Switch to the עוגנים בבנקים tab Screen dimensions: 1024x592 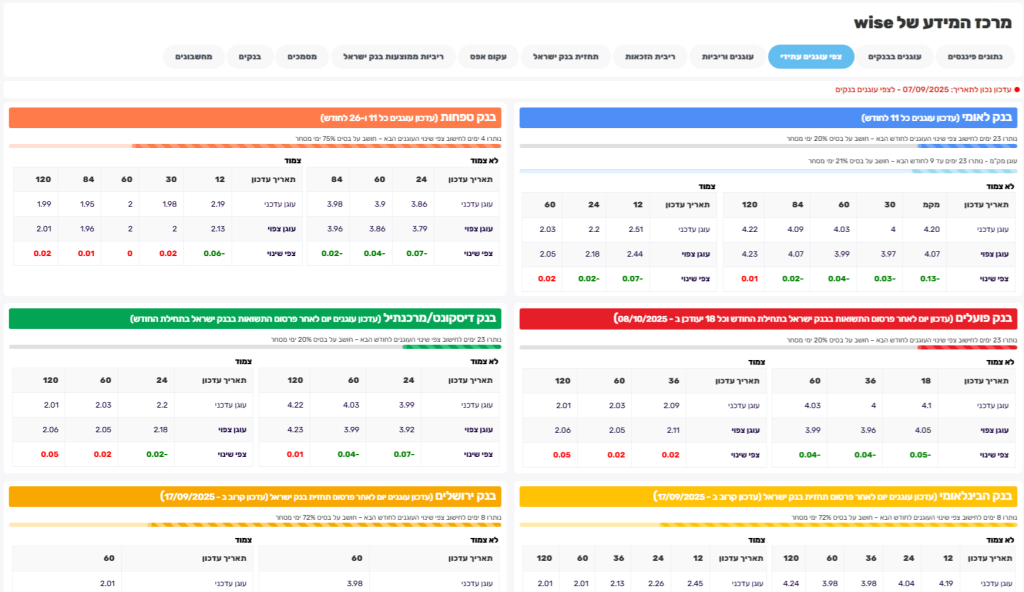(x=895, y=57)
